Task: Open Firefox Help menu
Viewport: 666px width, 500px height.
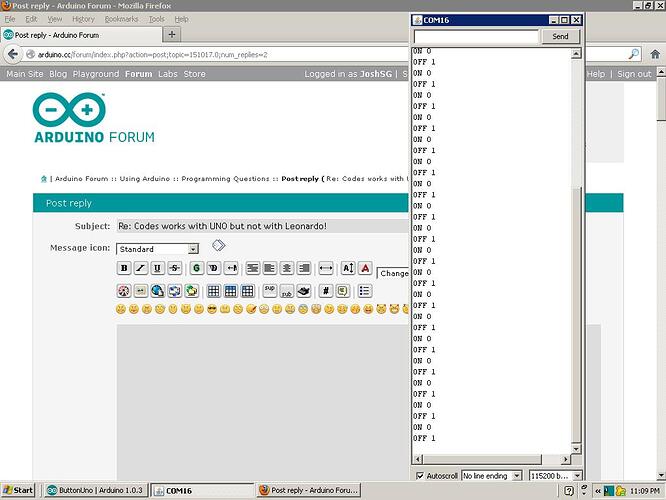Action: coord(181,19)
